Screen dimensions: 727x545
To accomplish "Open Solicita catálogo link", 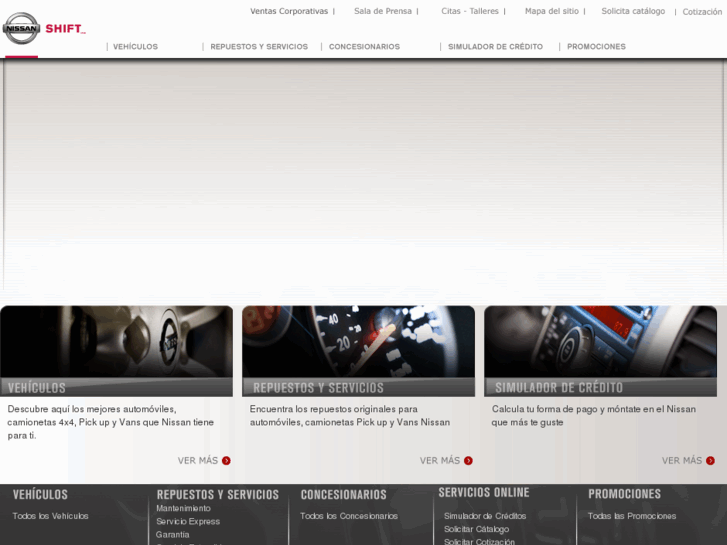I will tap(633, 11).
